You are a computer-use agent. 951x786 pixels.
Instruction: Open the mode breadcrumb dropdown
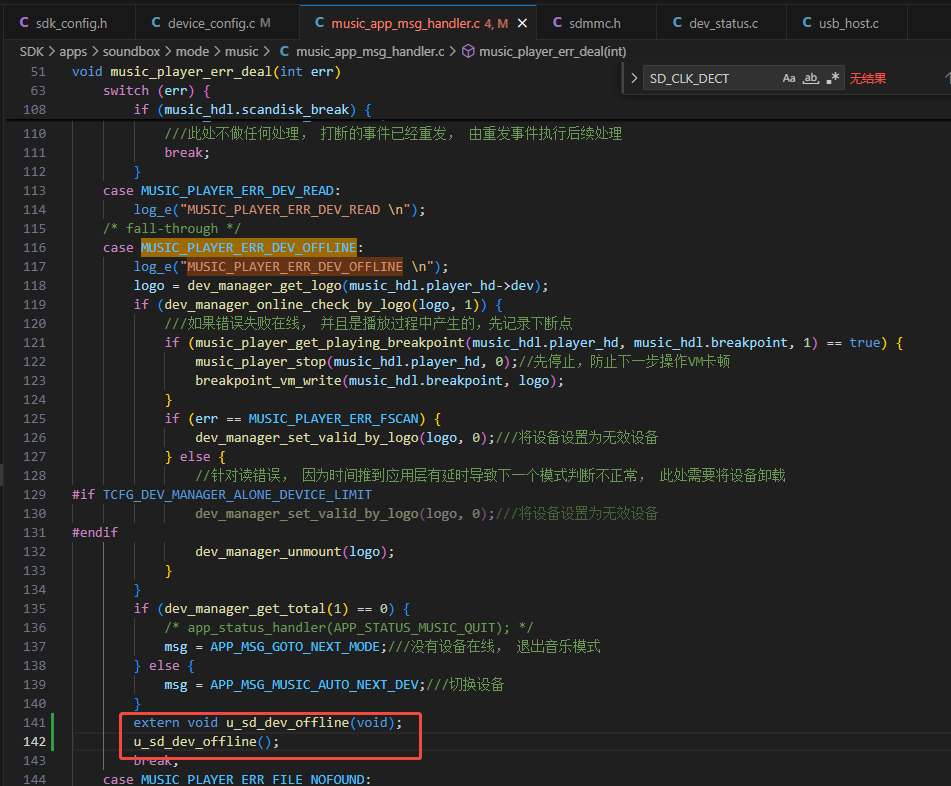tap(192, 52)
